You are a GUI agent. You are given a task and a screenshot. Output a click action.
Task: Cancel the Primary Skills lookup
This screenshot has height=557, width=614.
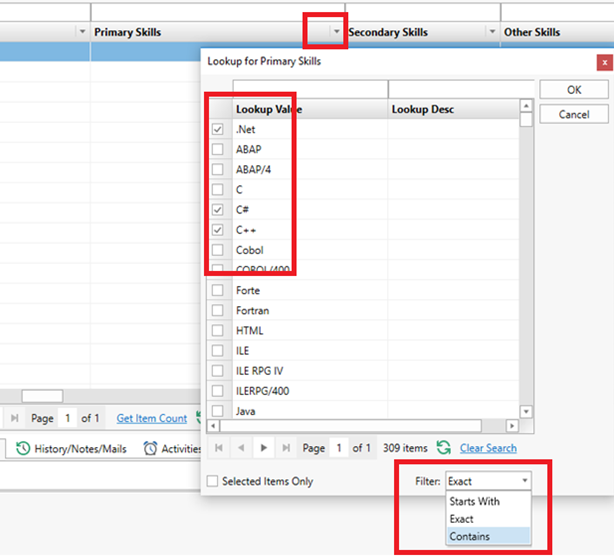click(x=574, y=114)
